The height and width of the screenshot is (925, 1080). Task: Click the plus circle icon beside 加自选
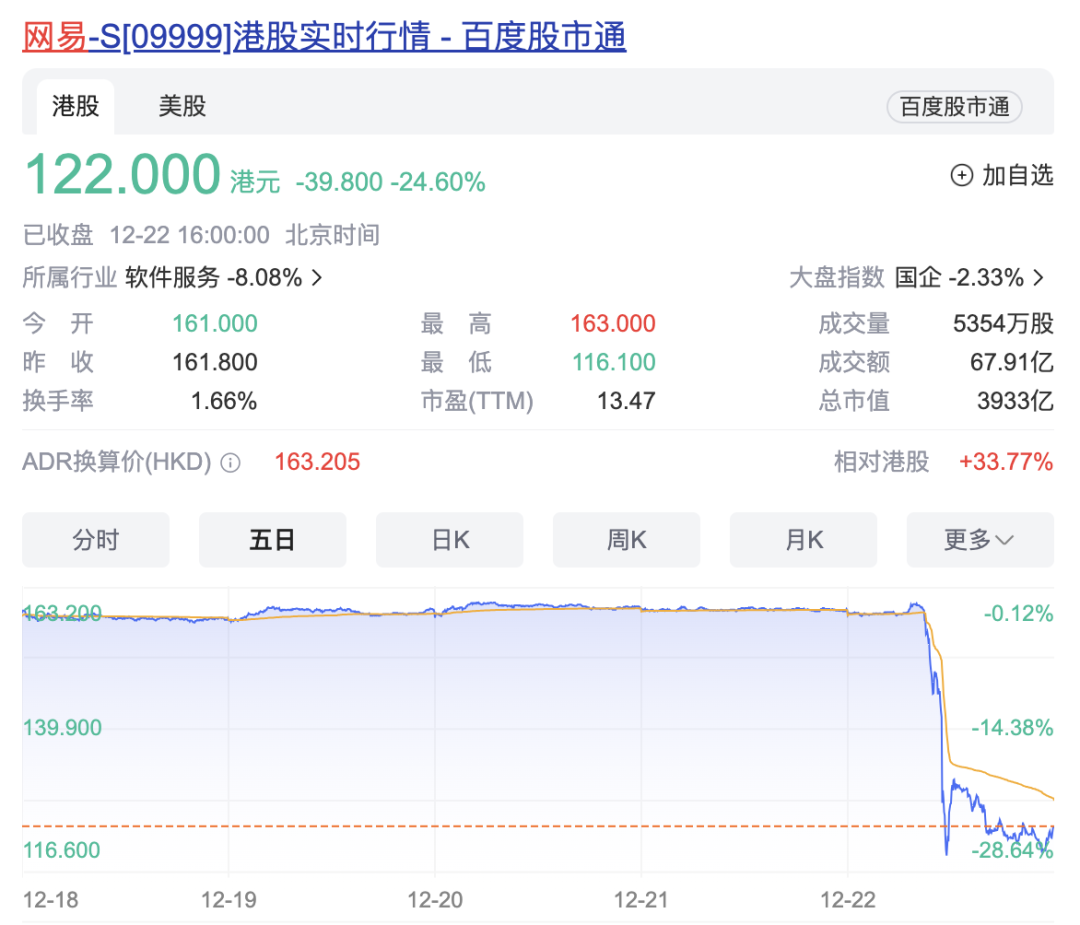[961, 176]
